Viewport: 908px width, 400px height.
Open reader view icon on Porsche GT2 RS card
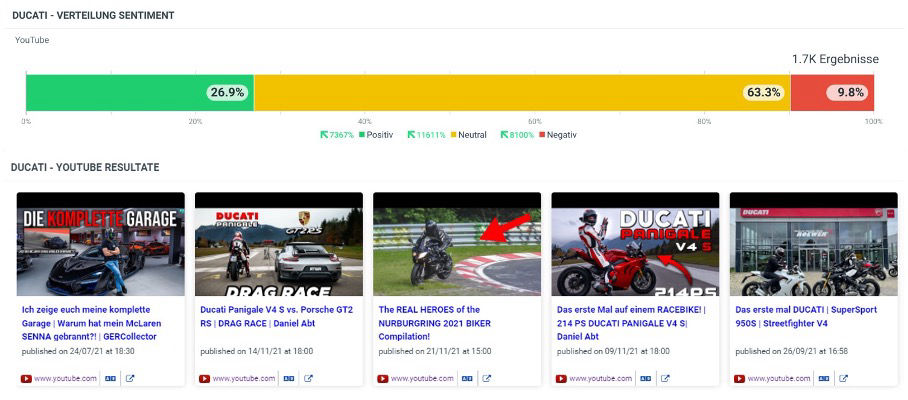click(x=288, y=379)
